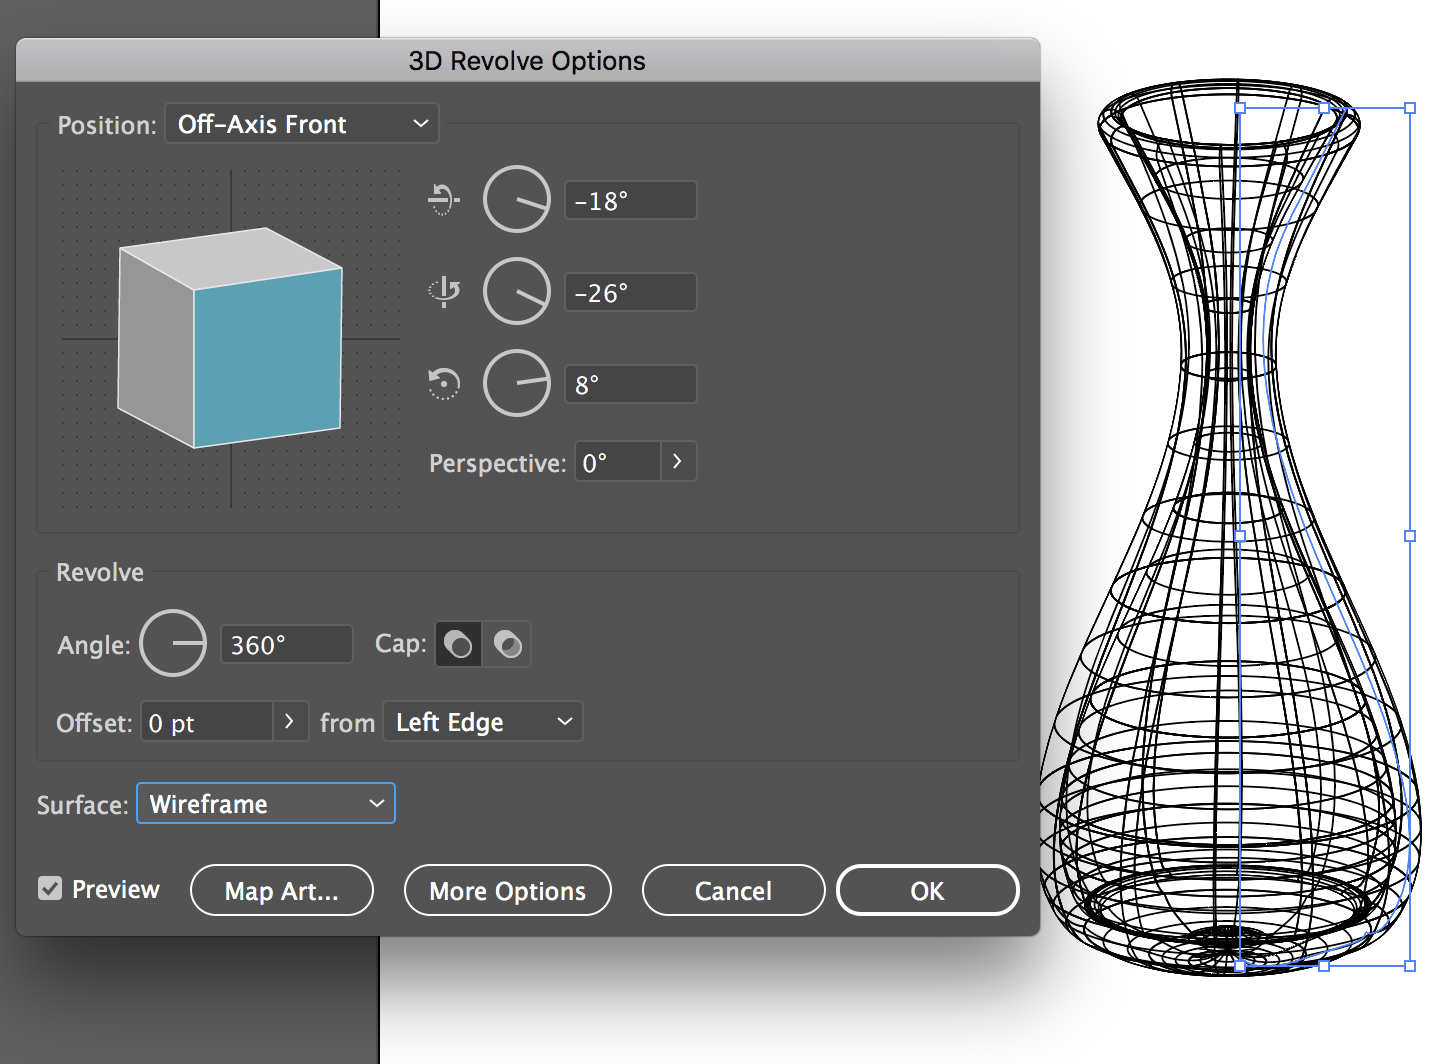1436x1064 pixels.
Task: Expand the Perspective slider arrow
Action: [x=677, y=462]
